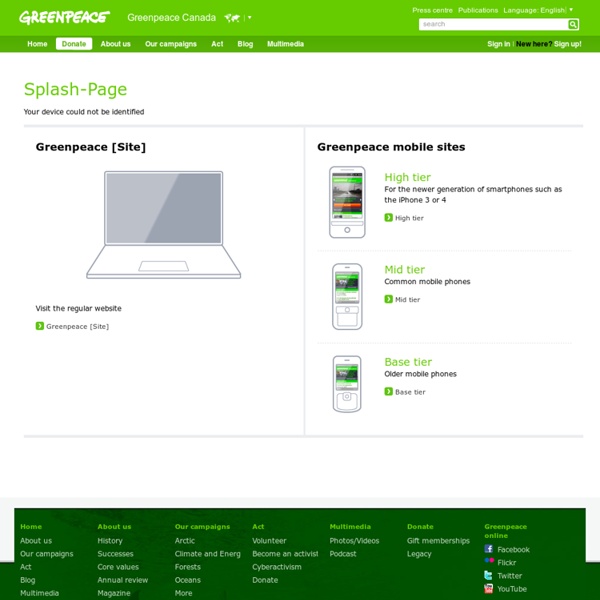The height and width of the screenshot is (600, 600).
Task: Click the Mid tier text link beside arrow
Action: 407,300
